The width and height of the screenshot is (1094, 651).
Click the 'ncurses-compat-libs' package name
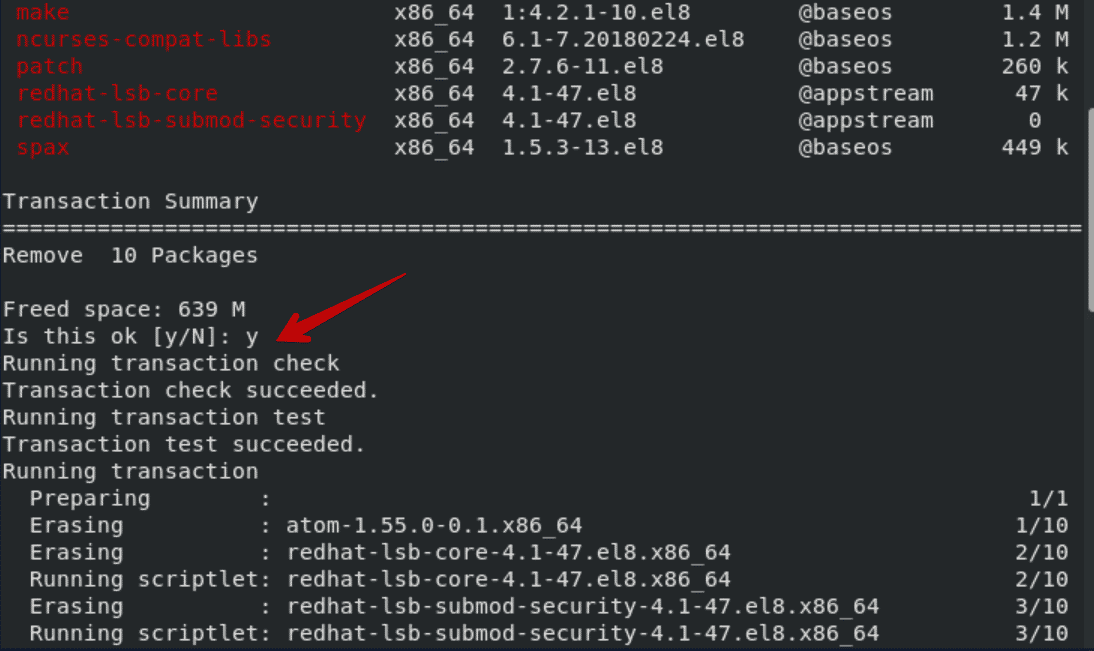click(144, 39)
